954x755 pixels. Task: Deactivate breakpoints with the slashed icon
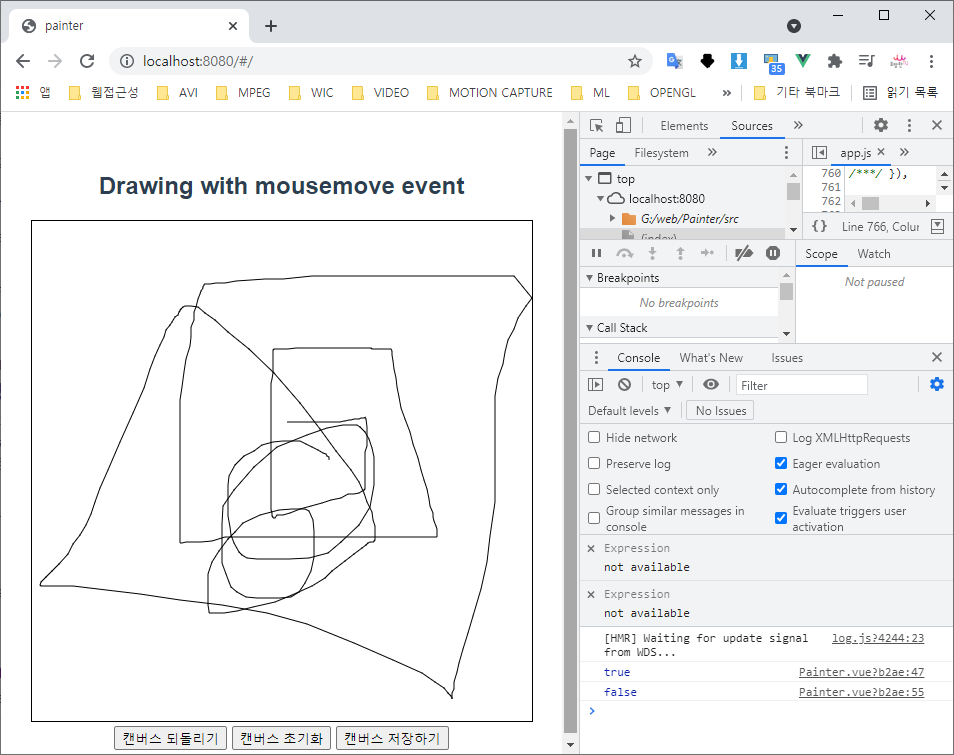[x=743, y=253]
